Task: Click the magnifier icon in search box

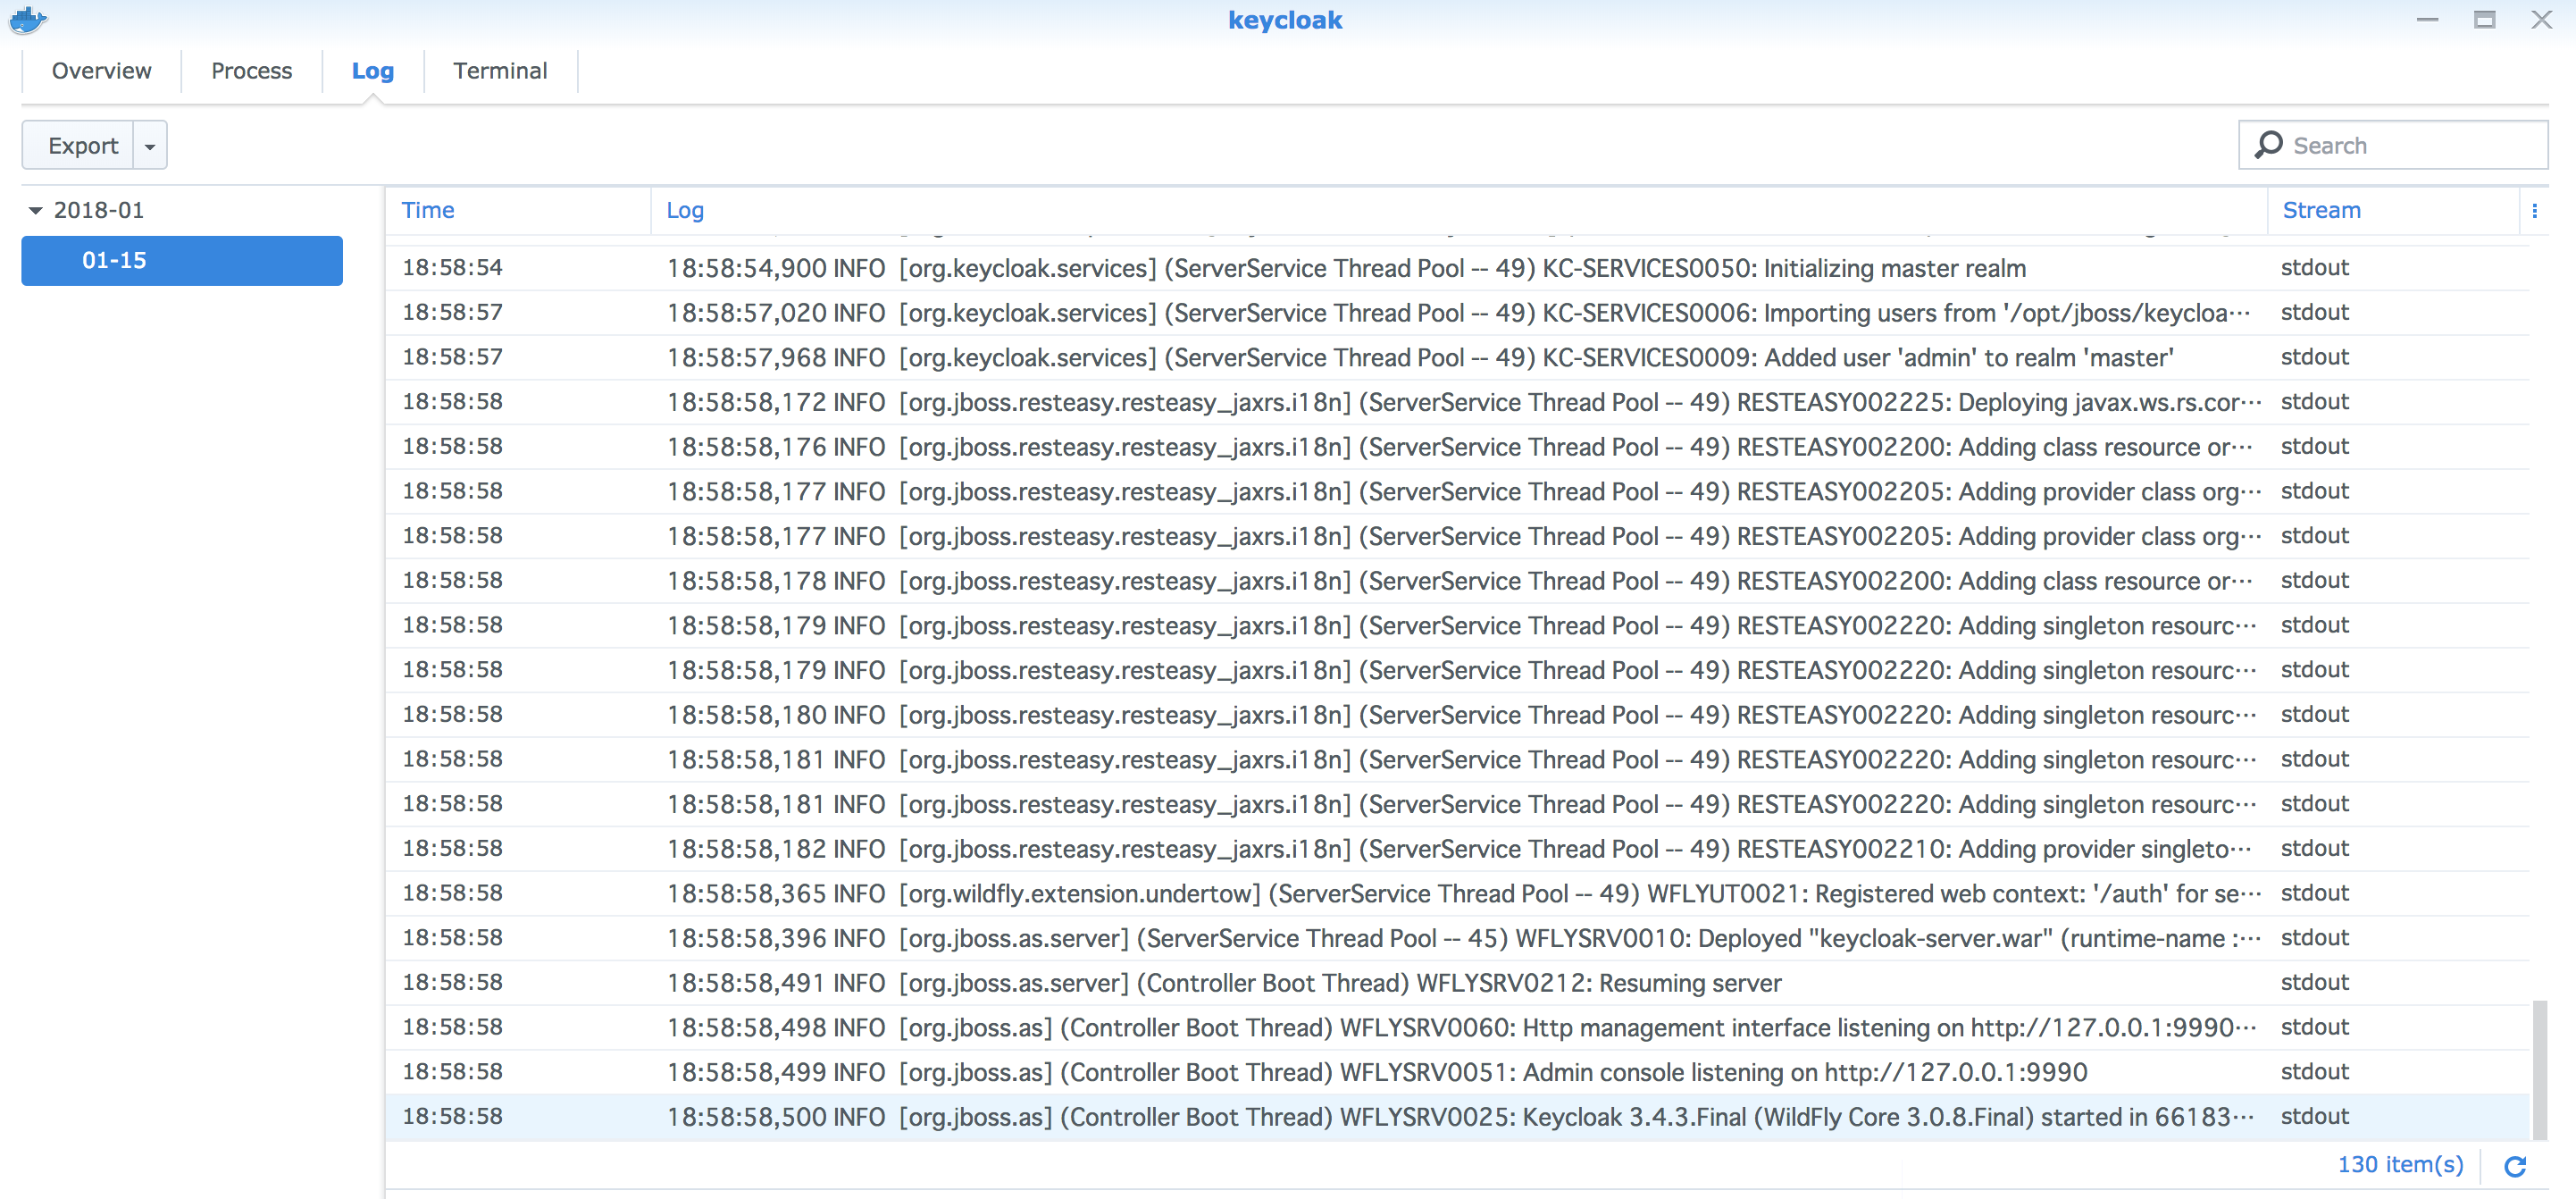Action: (x=2268, y=145)
